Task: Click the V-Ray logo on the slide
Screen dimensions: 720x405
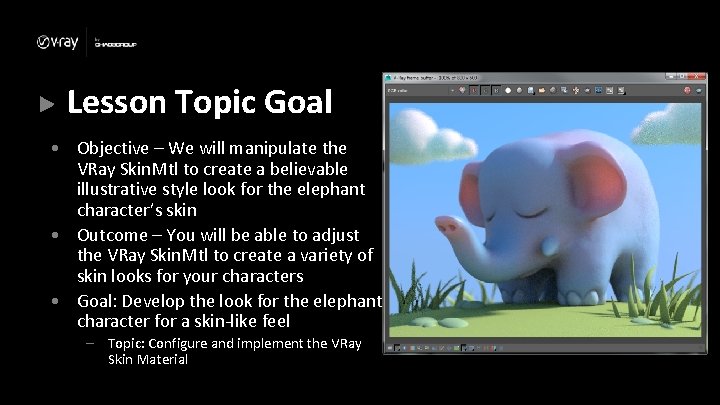Action: (57, 42)
